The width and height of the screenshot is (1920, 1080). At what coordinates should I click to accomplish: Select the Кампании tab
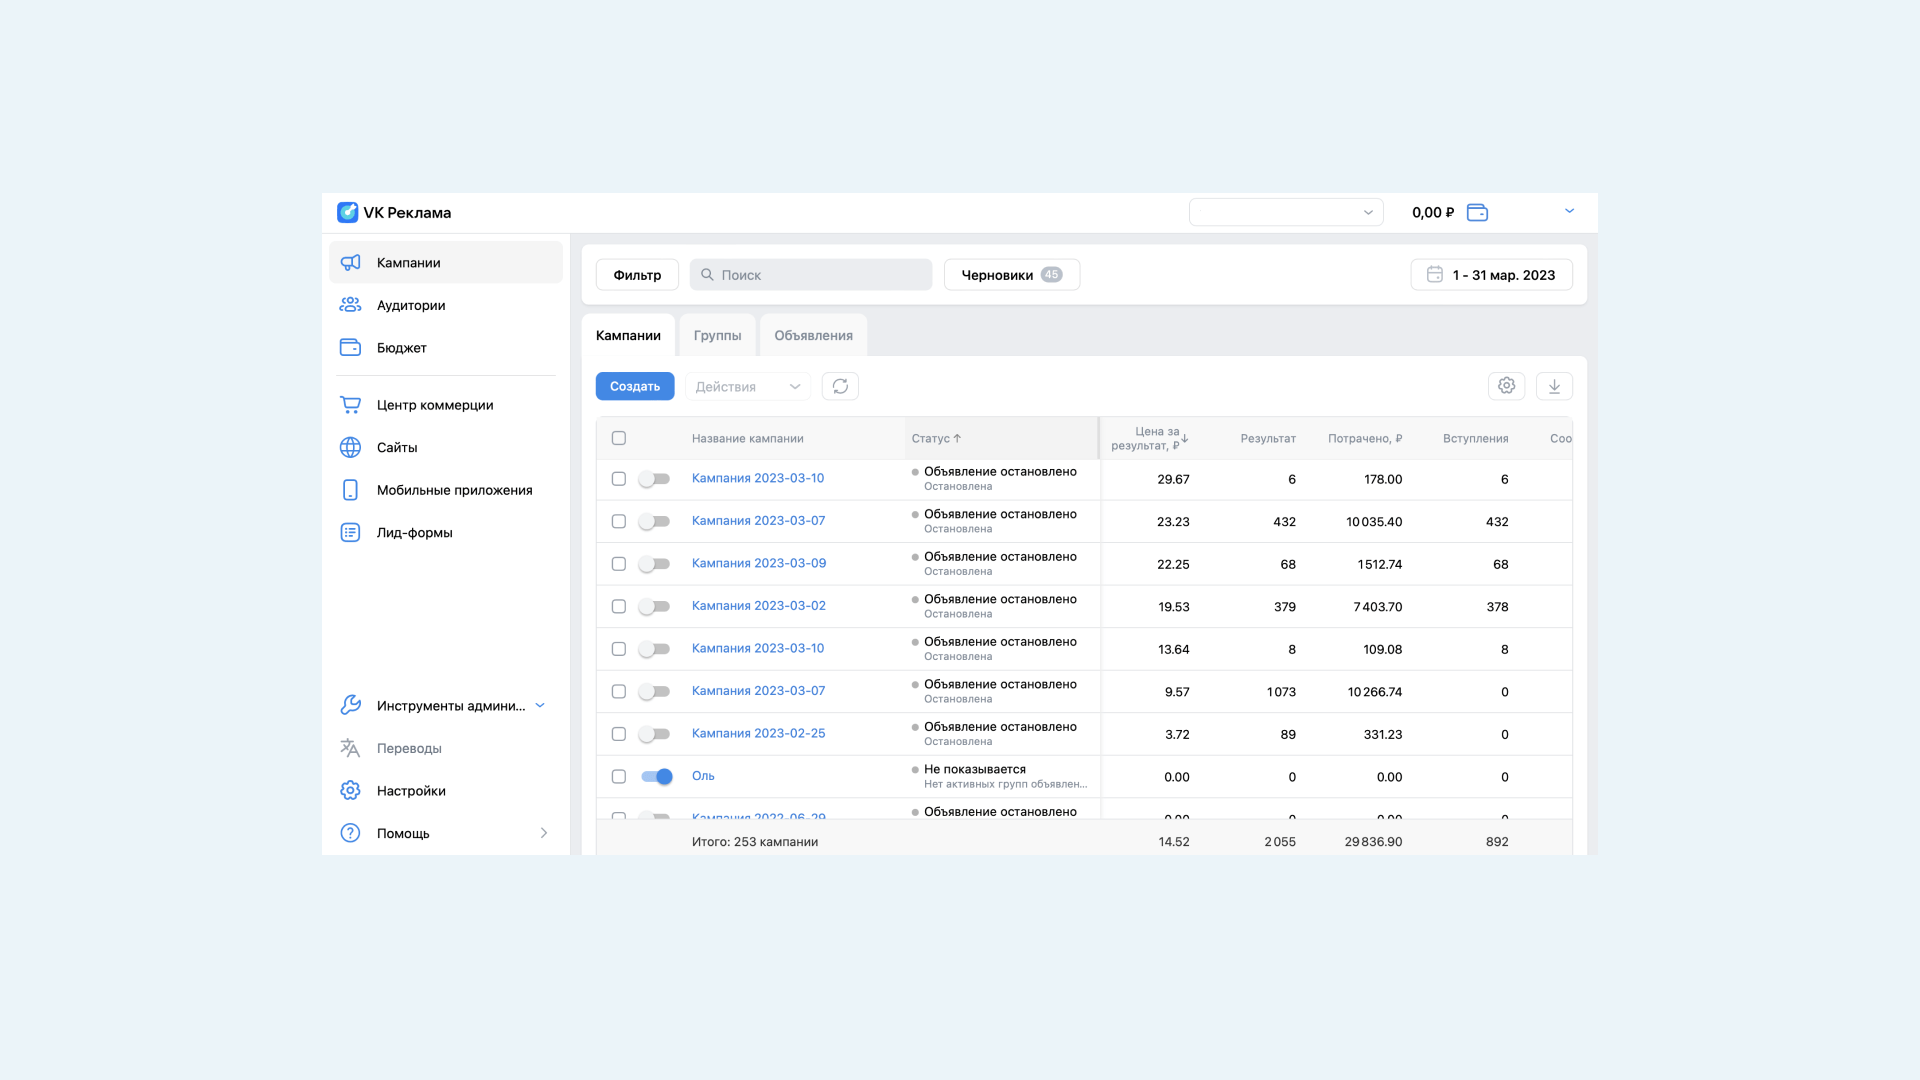[628, 335]
